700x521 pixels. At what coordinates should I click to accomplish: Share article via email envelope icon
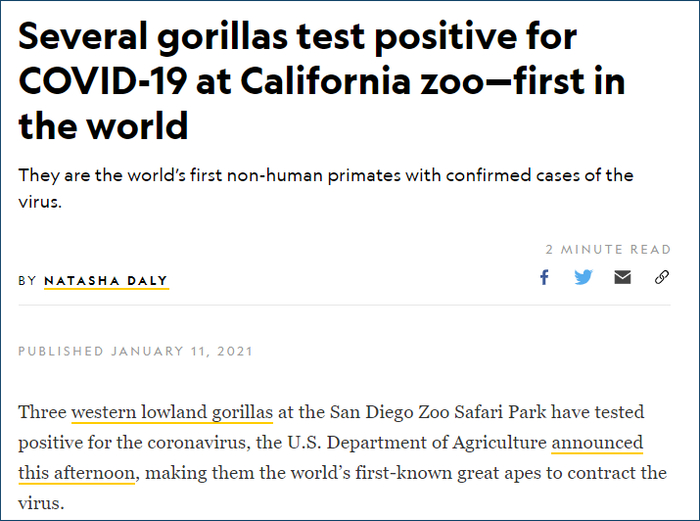(x=623, y=278)
